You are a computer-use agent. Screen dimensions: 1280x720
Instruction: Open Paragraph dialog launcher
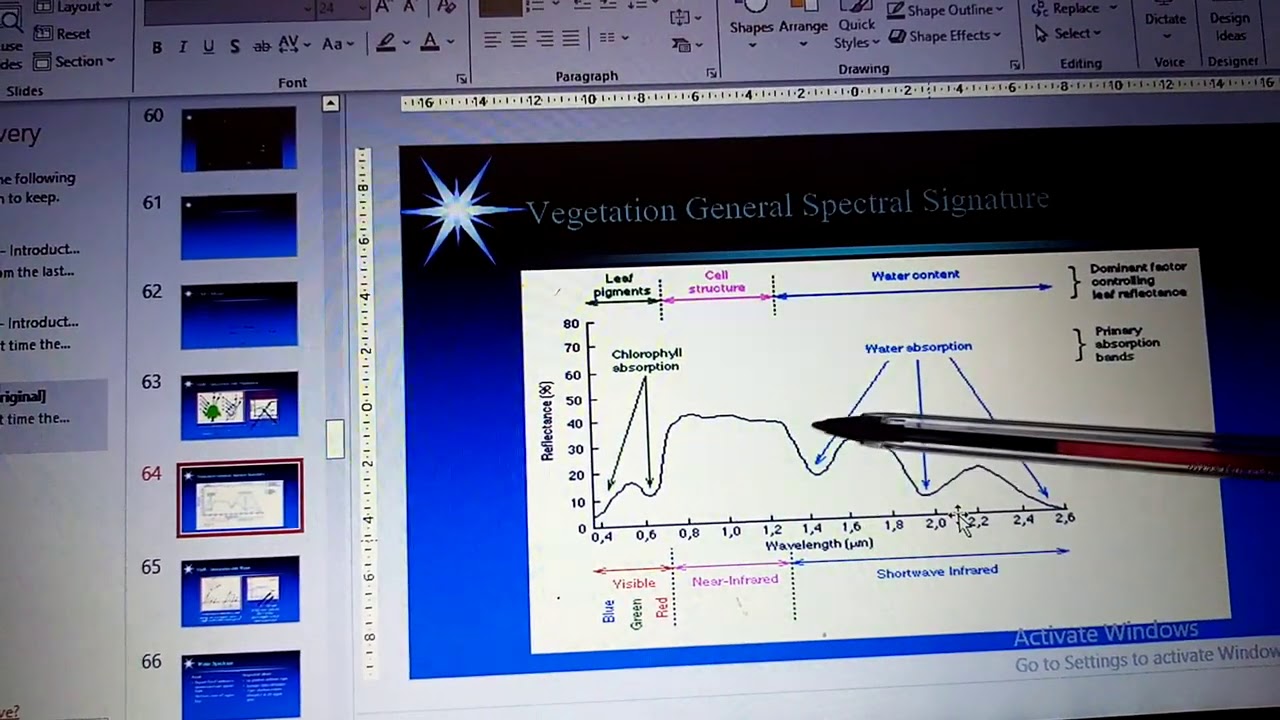711,73
